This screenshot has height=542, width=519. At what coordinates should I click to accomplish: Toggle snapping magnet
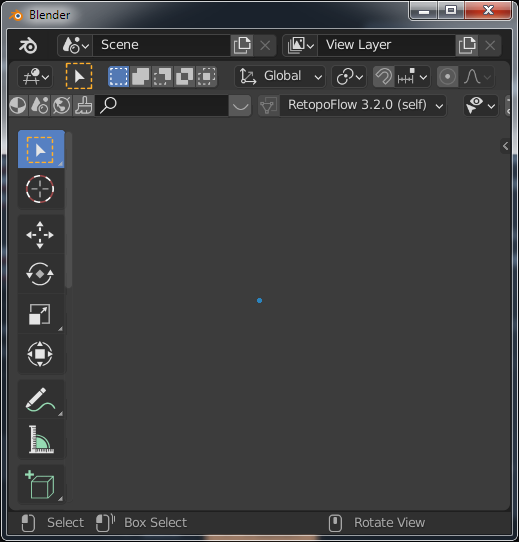click(383, 76)
